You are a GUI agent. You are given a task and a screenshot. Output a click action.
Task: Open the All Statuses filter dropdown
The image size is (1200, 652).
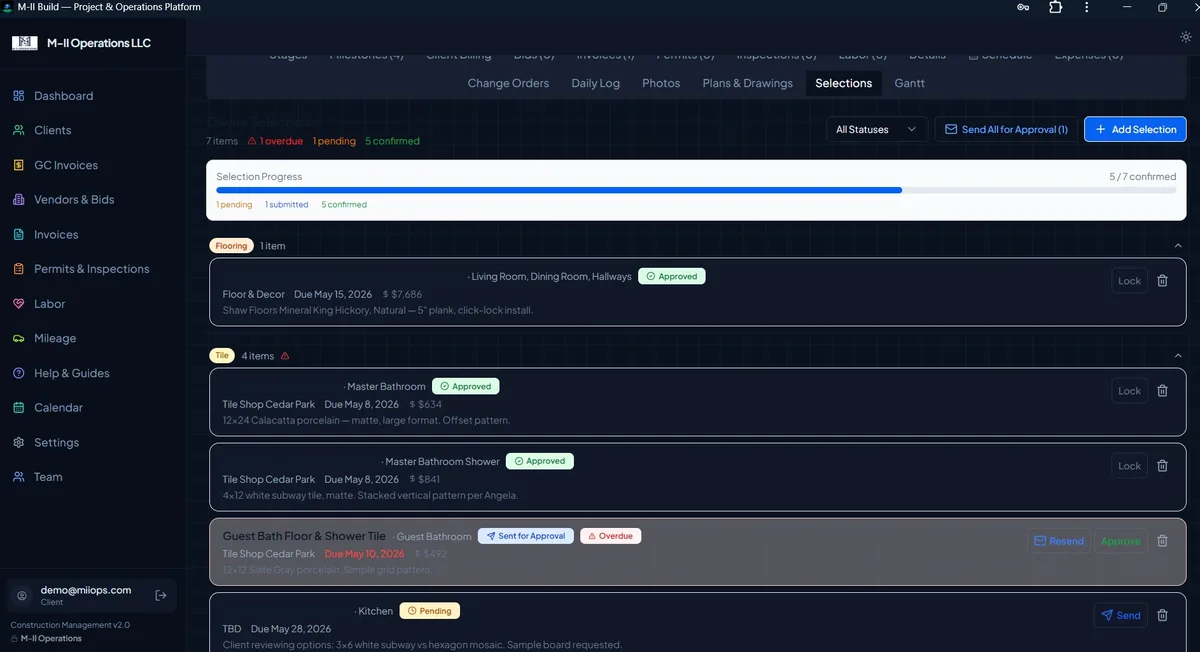point(877,129)
